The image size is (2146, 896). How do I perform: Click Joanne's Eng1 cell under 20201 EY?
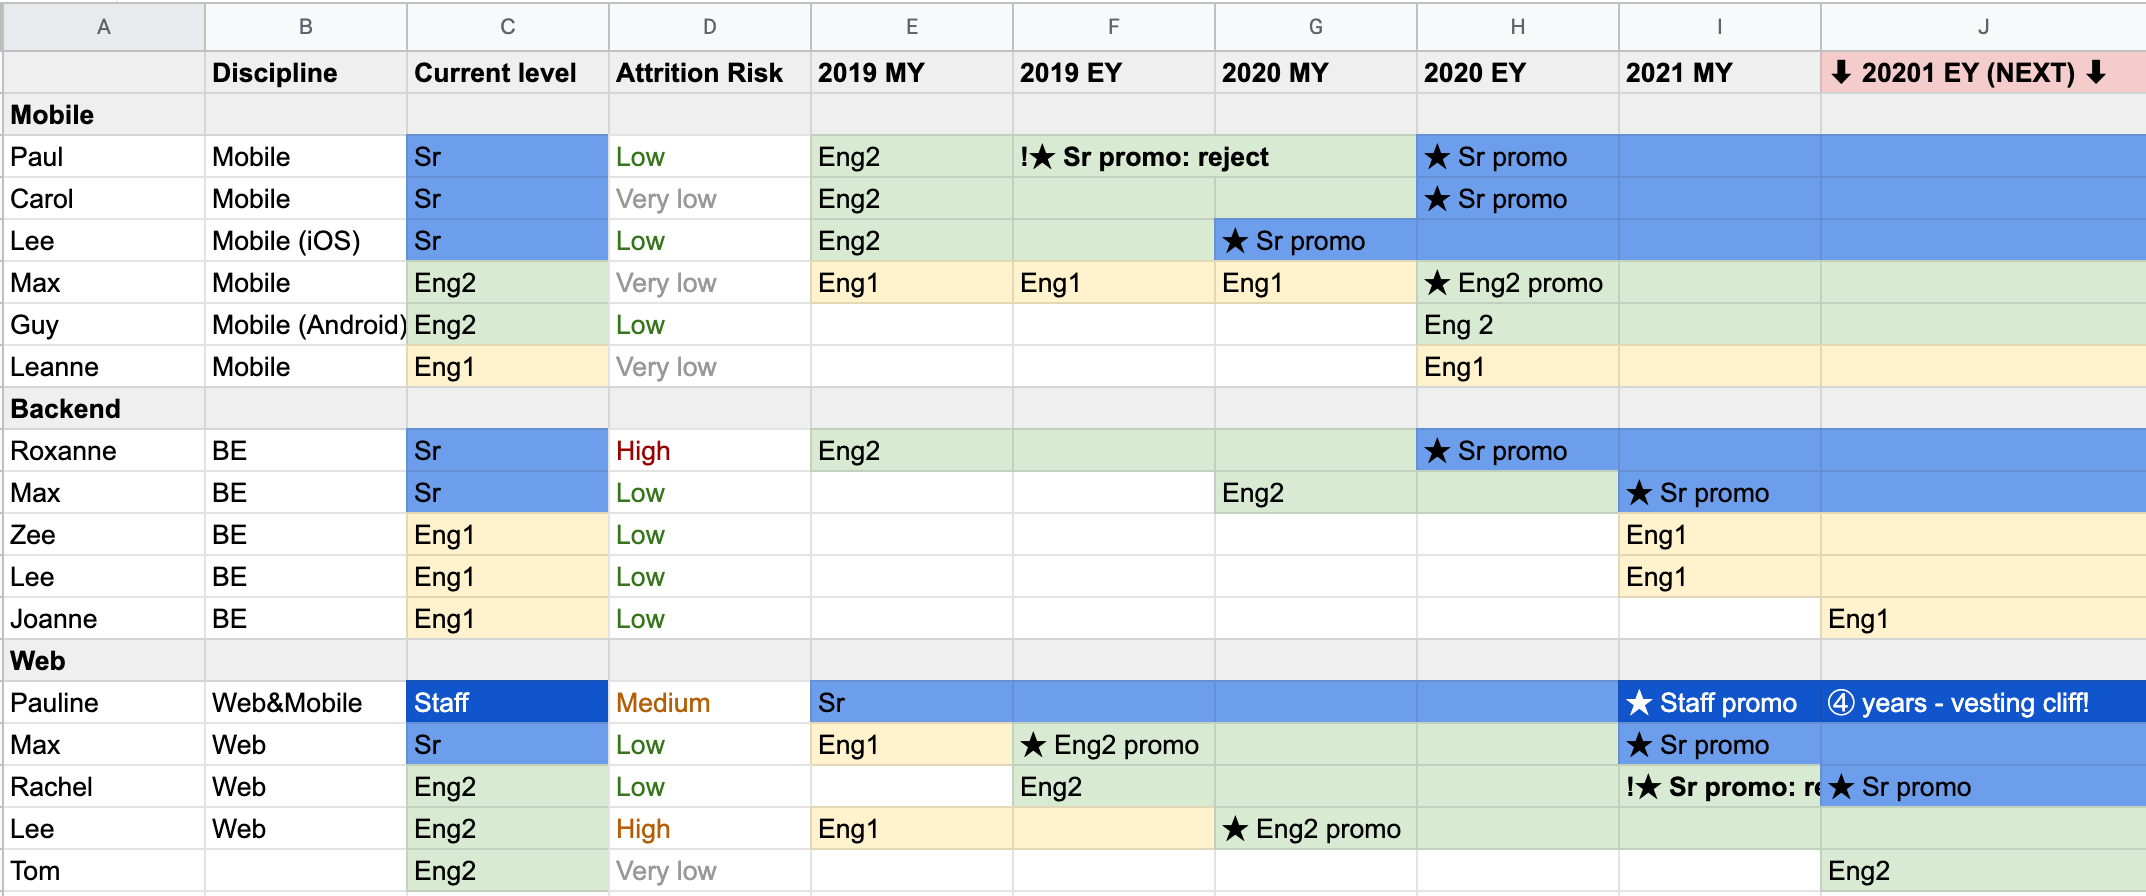pyautogui.click(x=1858, y=618)
